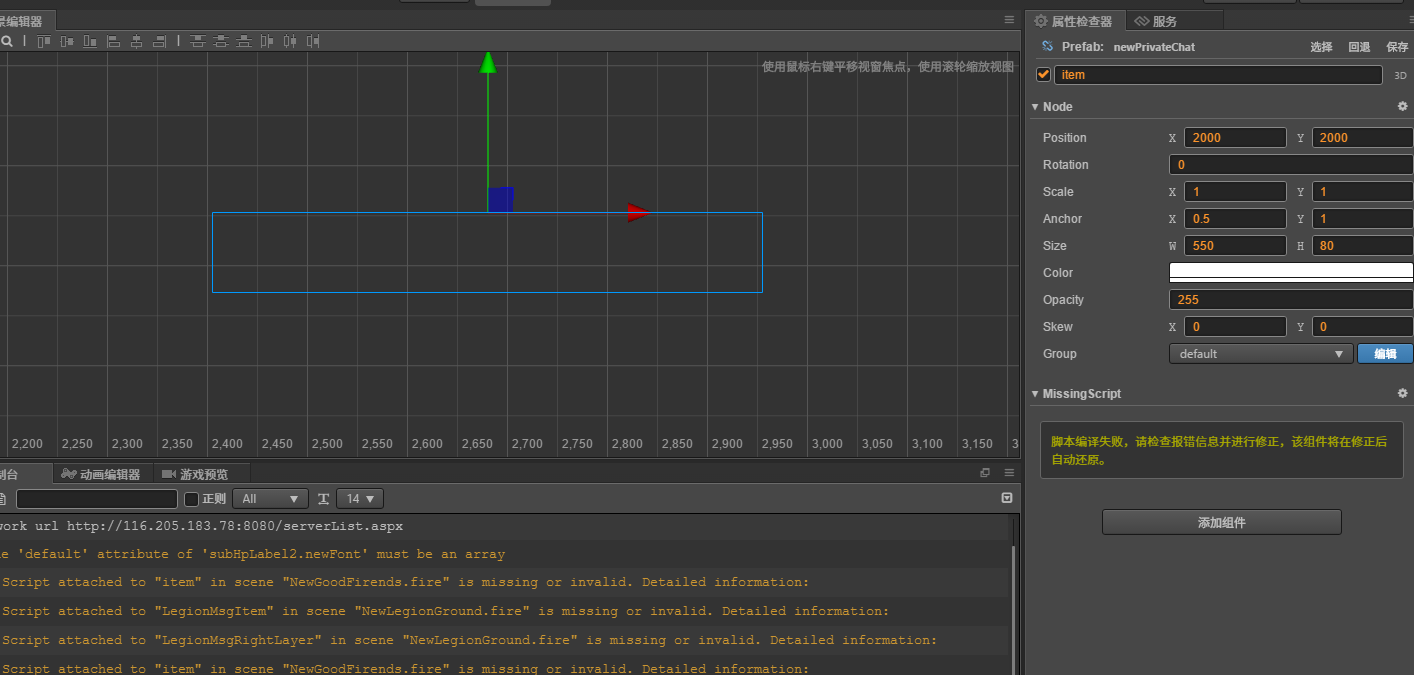
Task: Switch to the 属性检查器 tab
Action: point(1074,21)
